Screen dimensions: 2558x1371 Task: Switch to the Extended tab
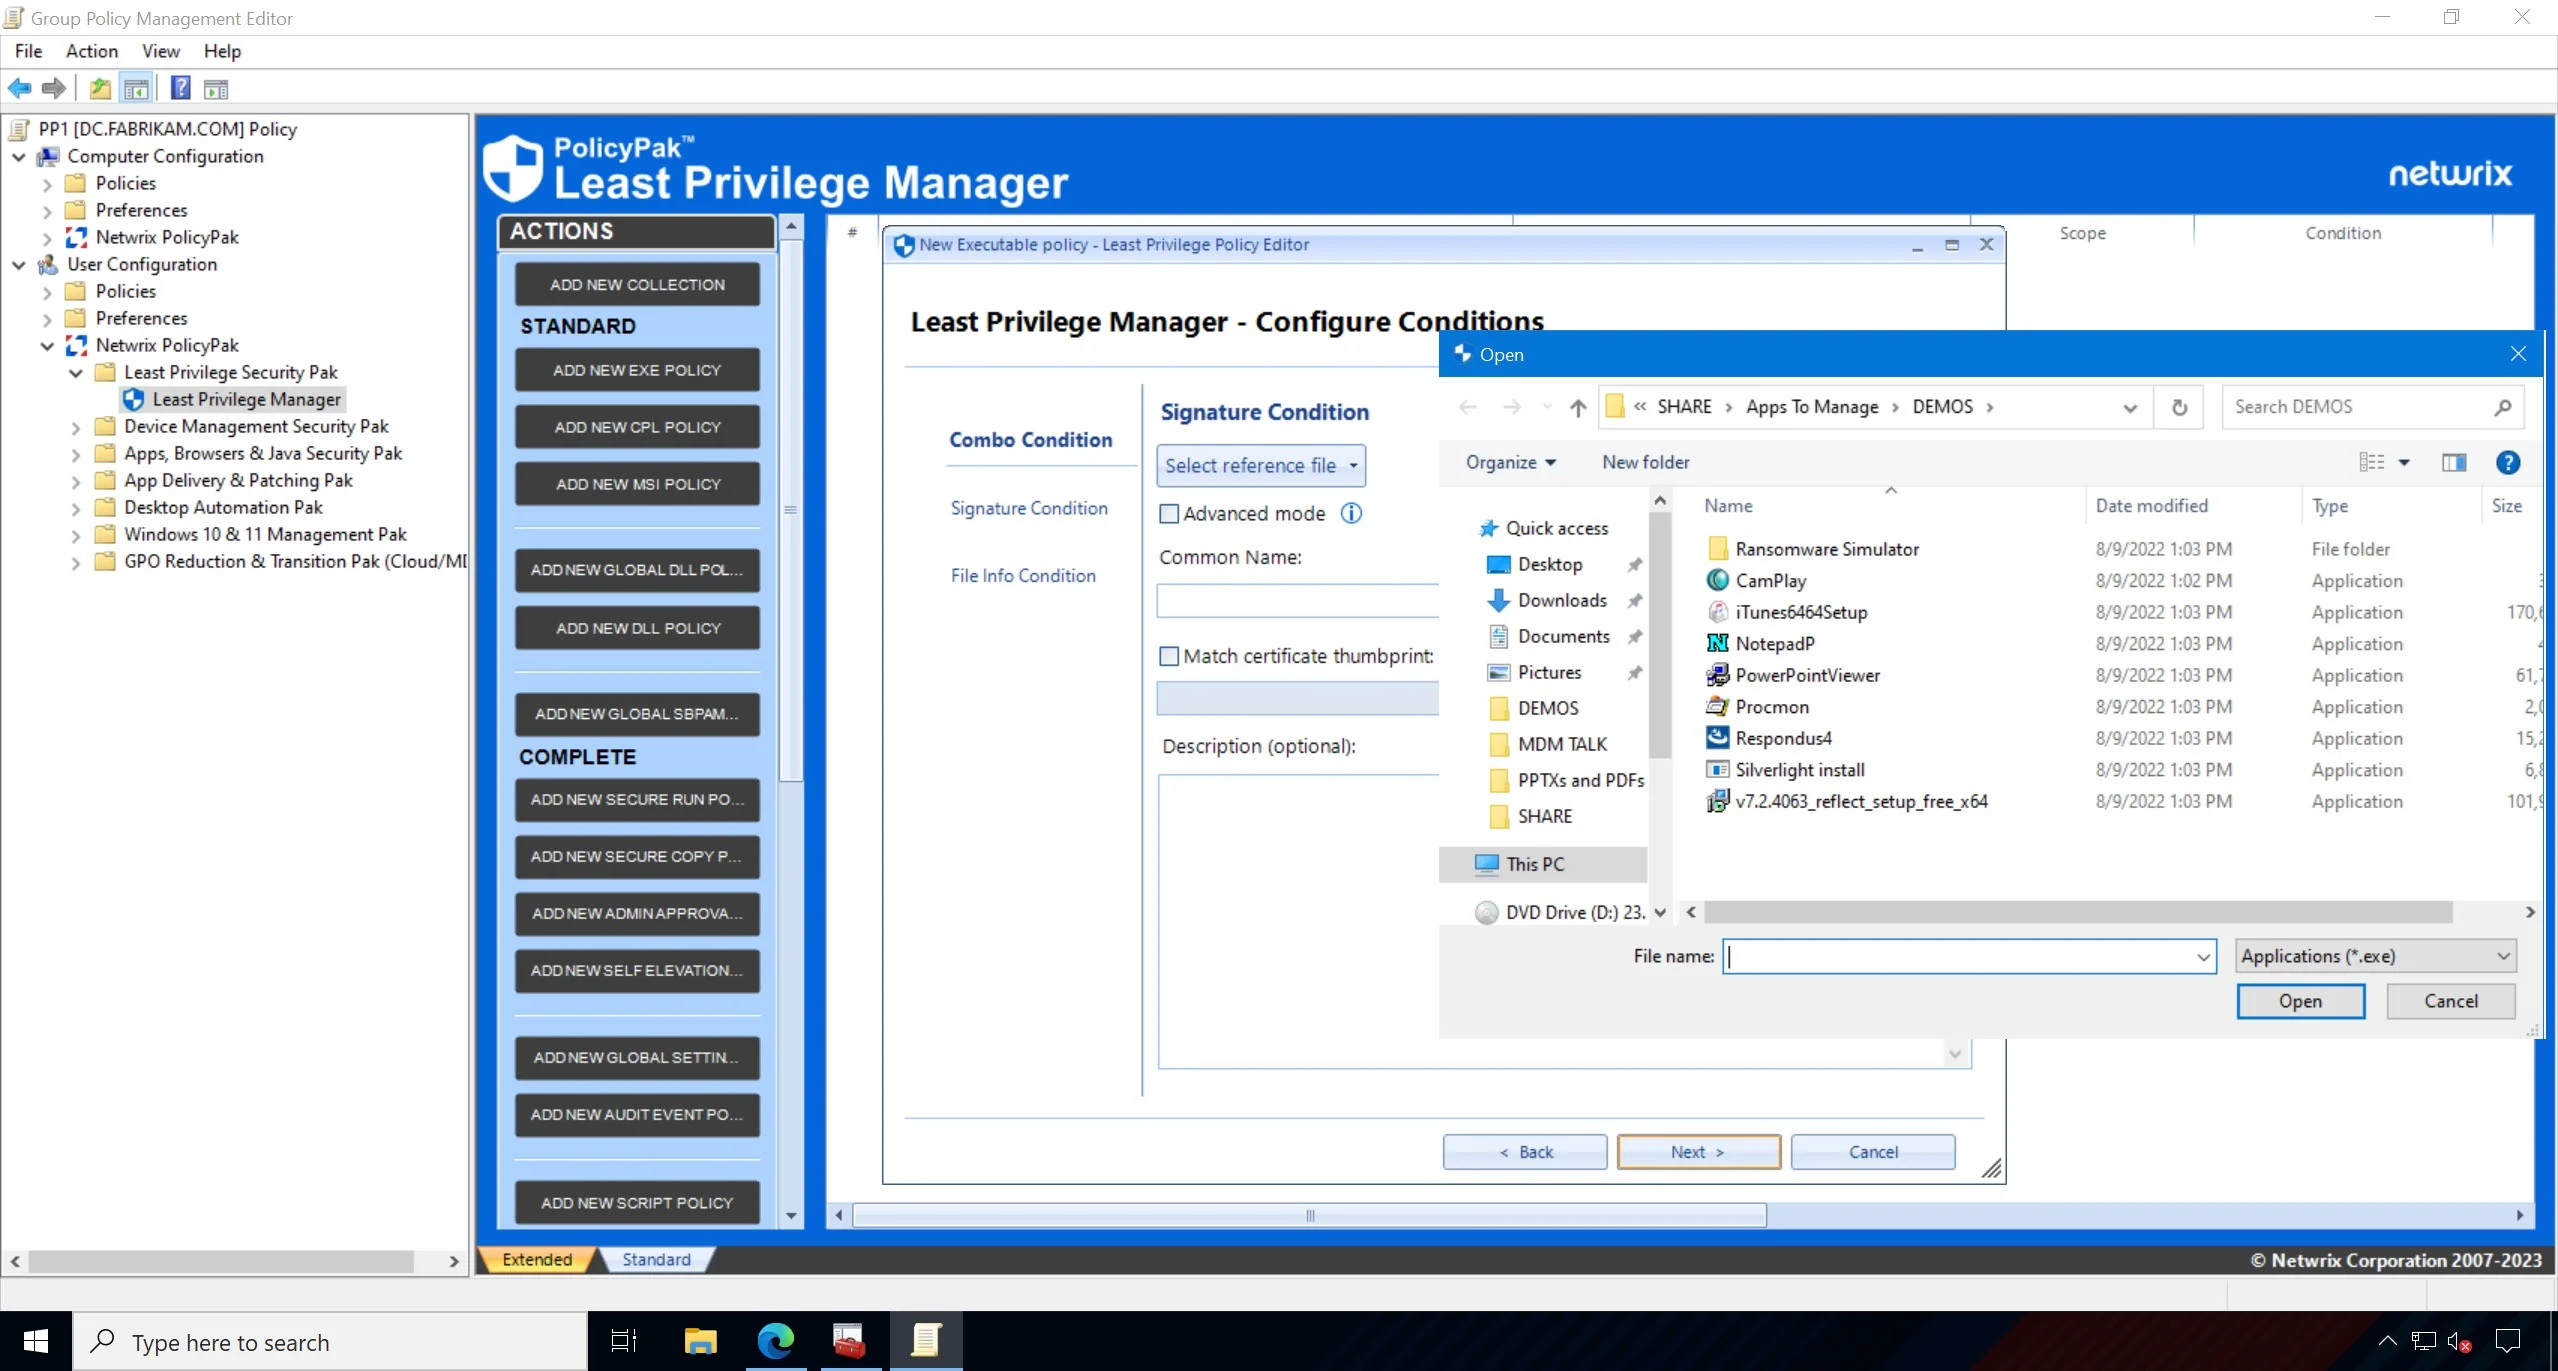pyautogui.click(x=537, y=1260)
